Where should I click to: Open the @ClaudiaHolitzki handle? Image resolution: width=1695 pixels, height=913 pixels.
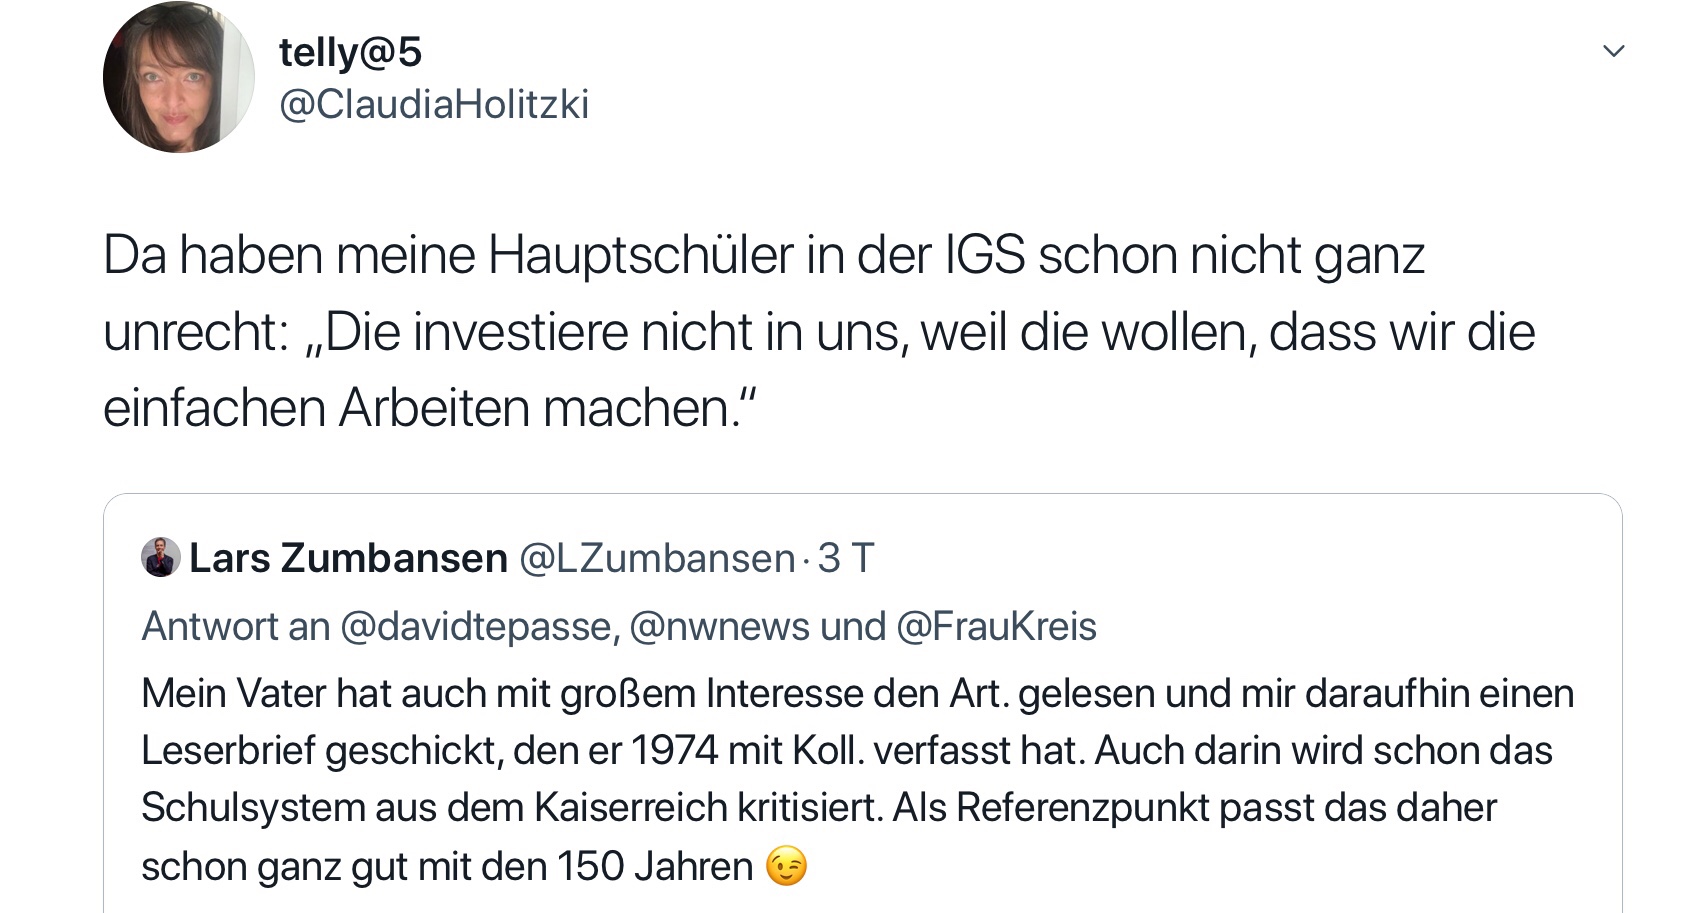(x=434, y=104)
